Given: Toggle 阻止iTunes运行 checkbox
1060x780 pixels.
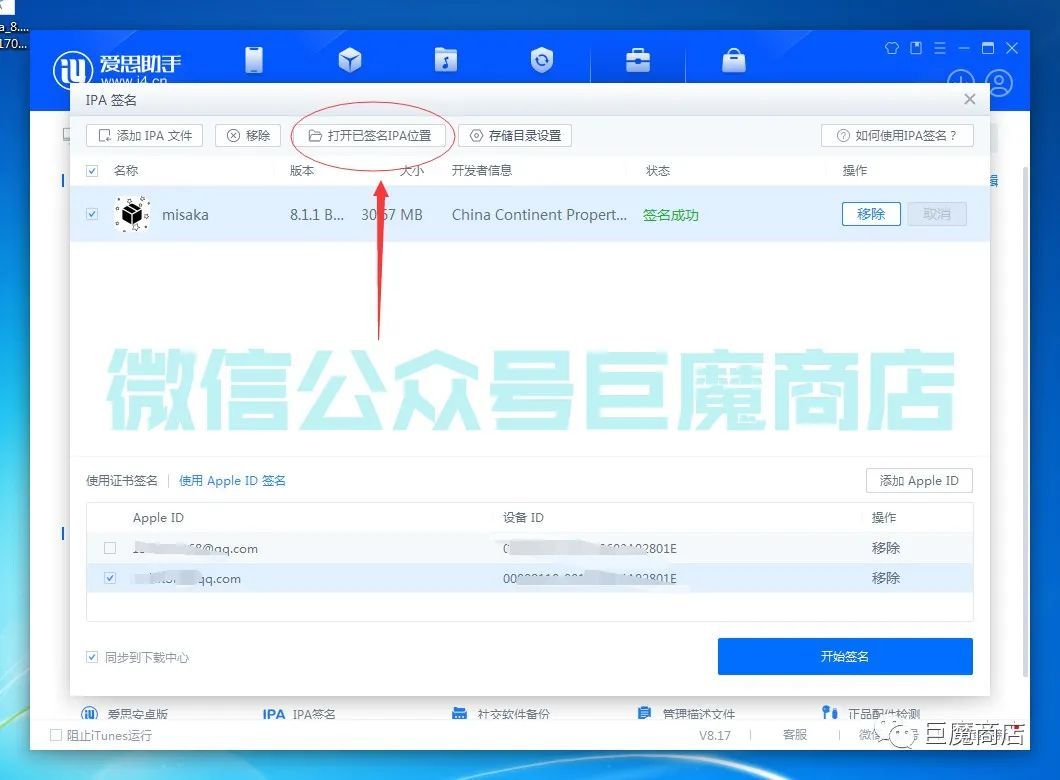Looking at the screenshot, I should [x=56, y=735].
